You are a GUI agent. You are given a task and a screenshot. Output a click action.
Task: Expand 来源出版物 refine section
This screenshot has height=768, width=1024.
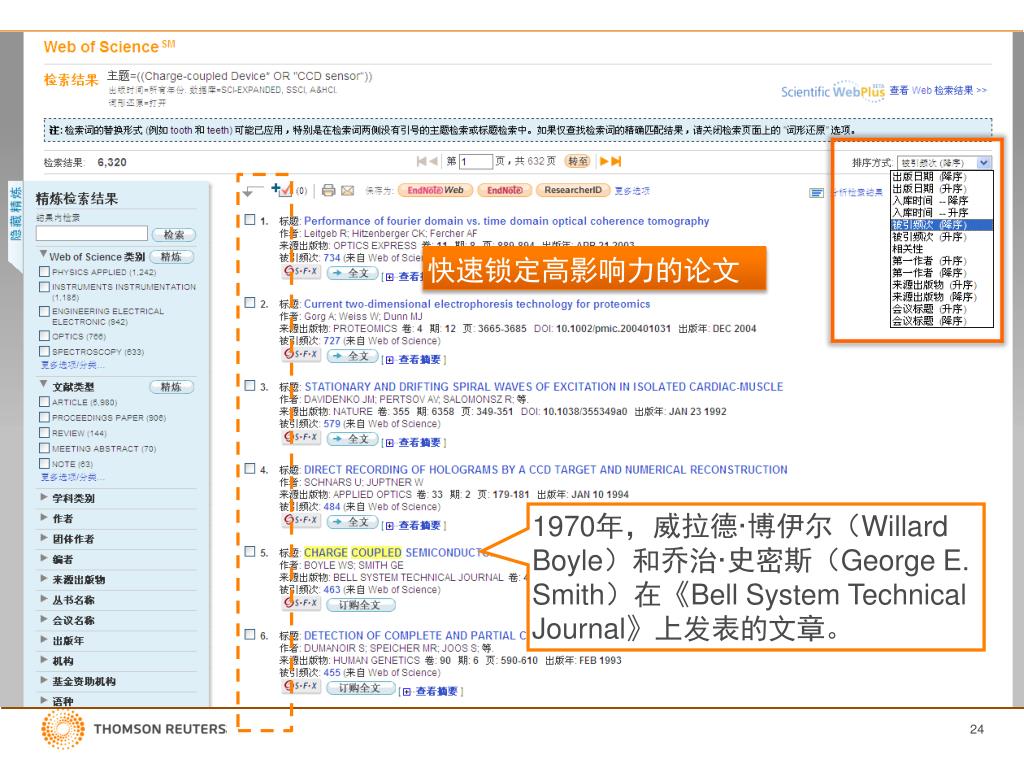pyautogui.click(x=43, y=578)
